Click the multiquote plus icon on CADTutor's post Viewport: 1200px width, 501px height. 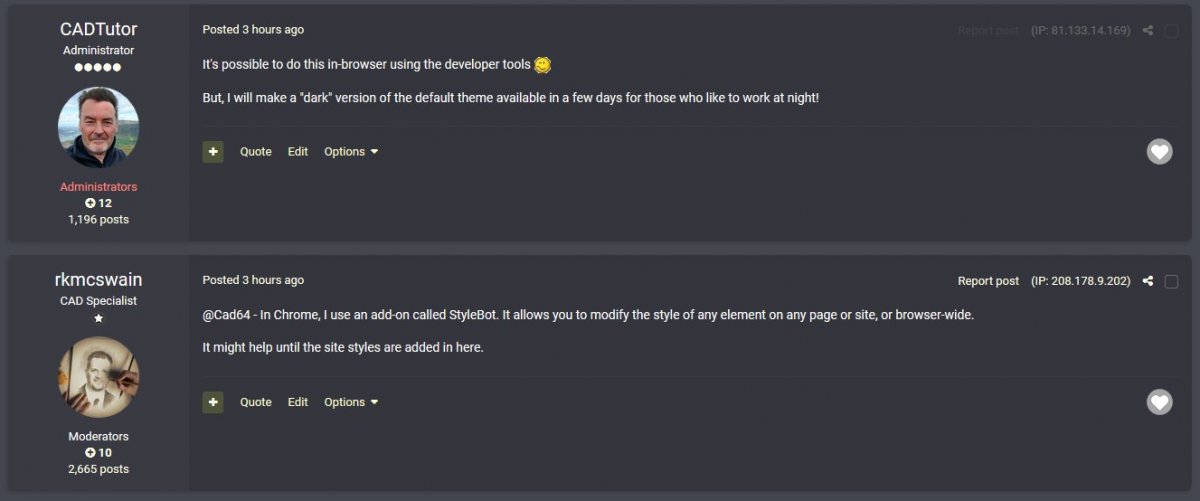pyautogui.click(x=212, y=152)
